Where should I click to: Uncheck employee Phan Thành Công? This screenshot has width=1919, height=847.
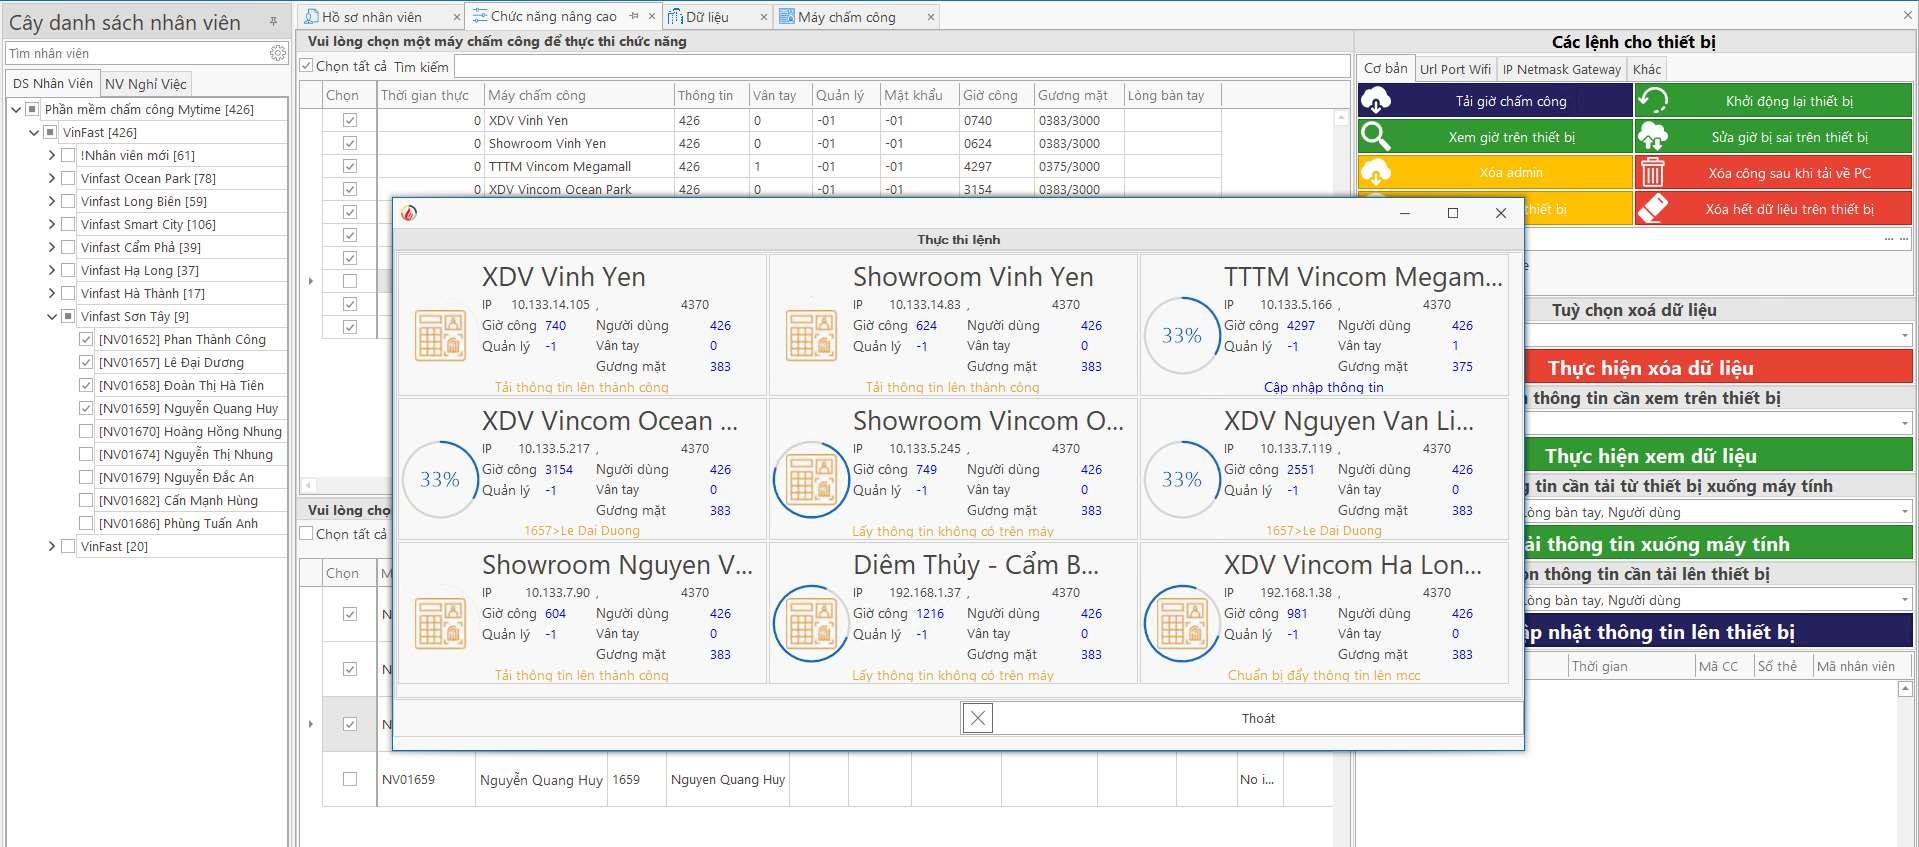[86, 340]
